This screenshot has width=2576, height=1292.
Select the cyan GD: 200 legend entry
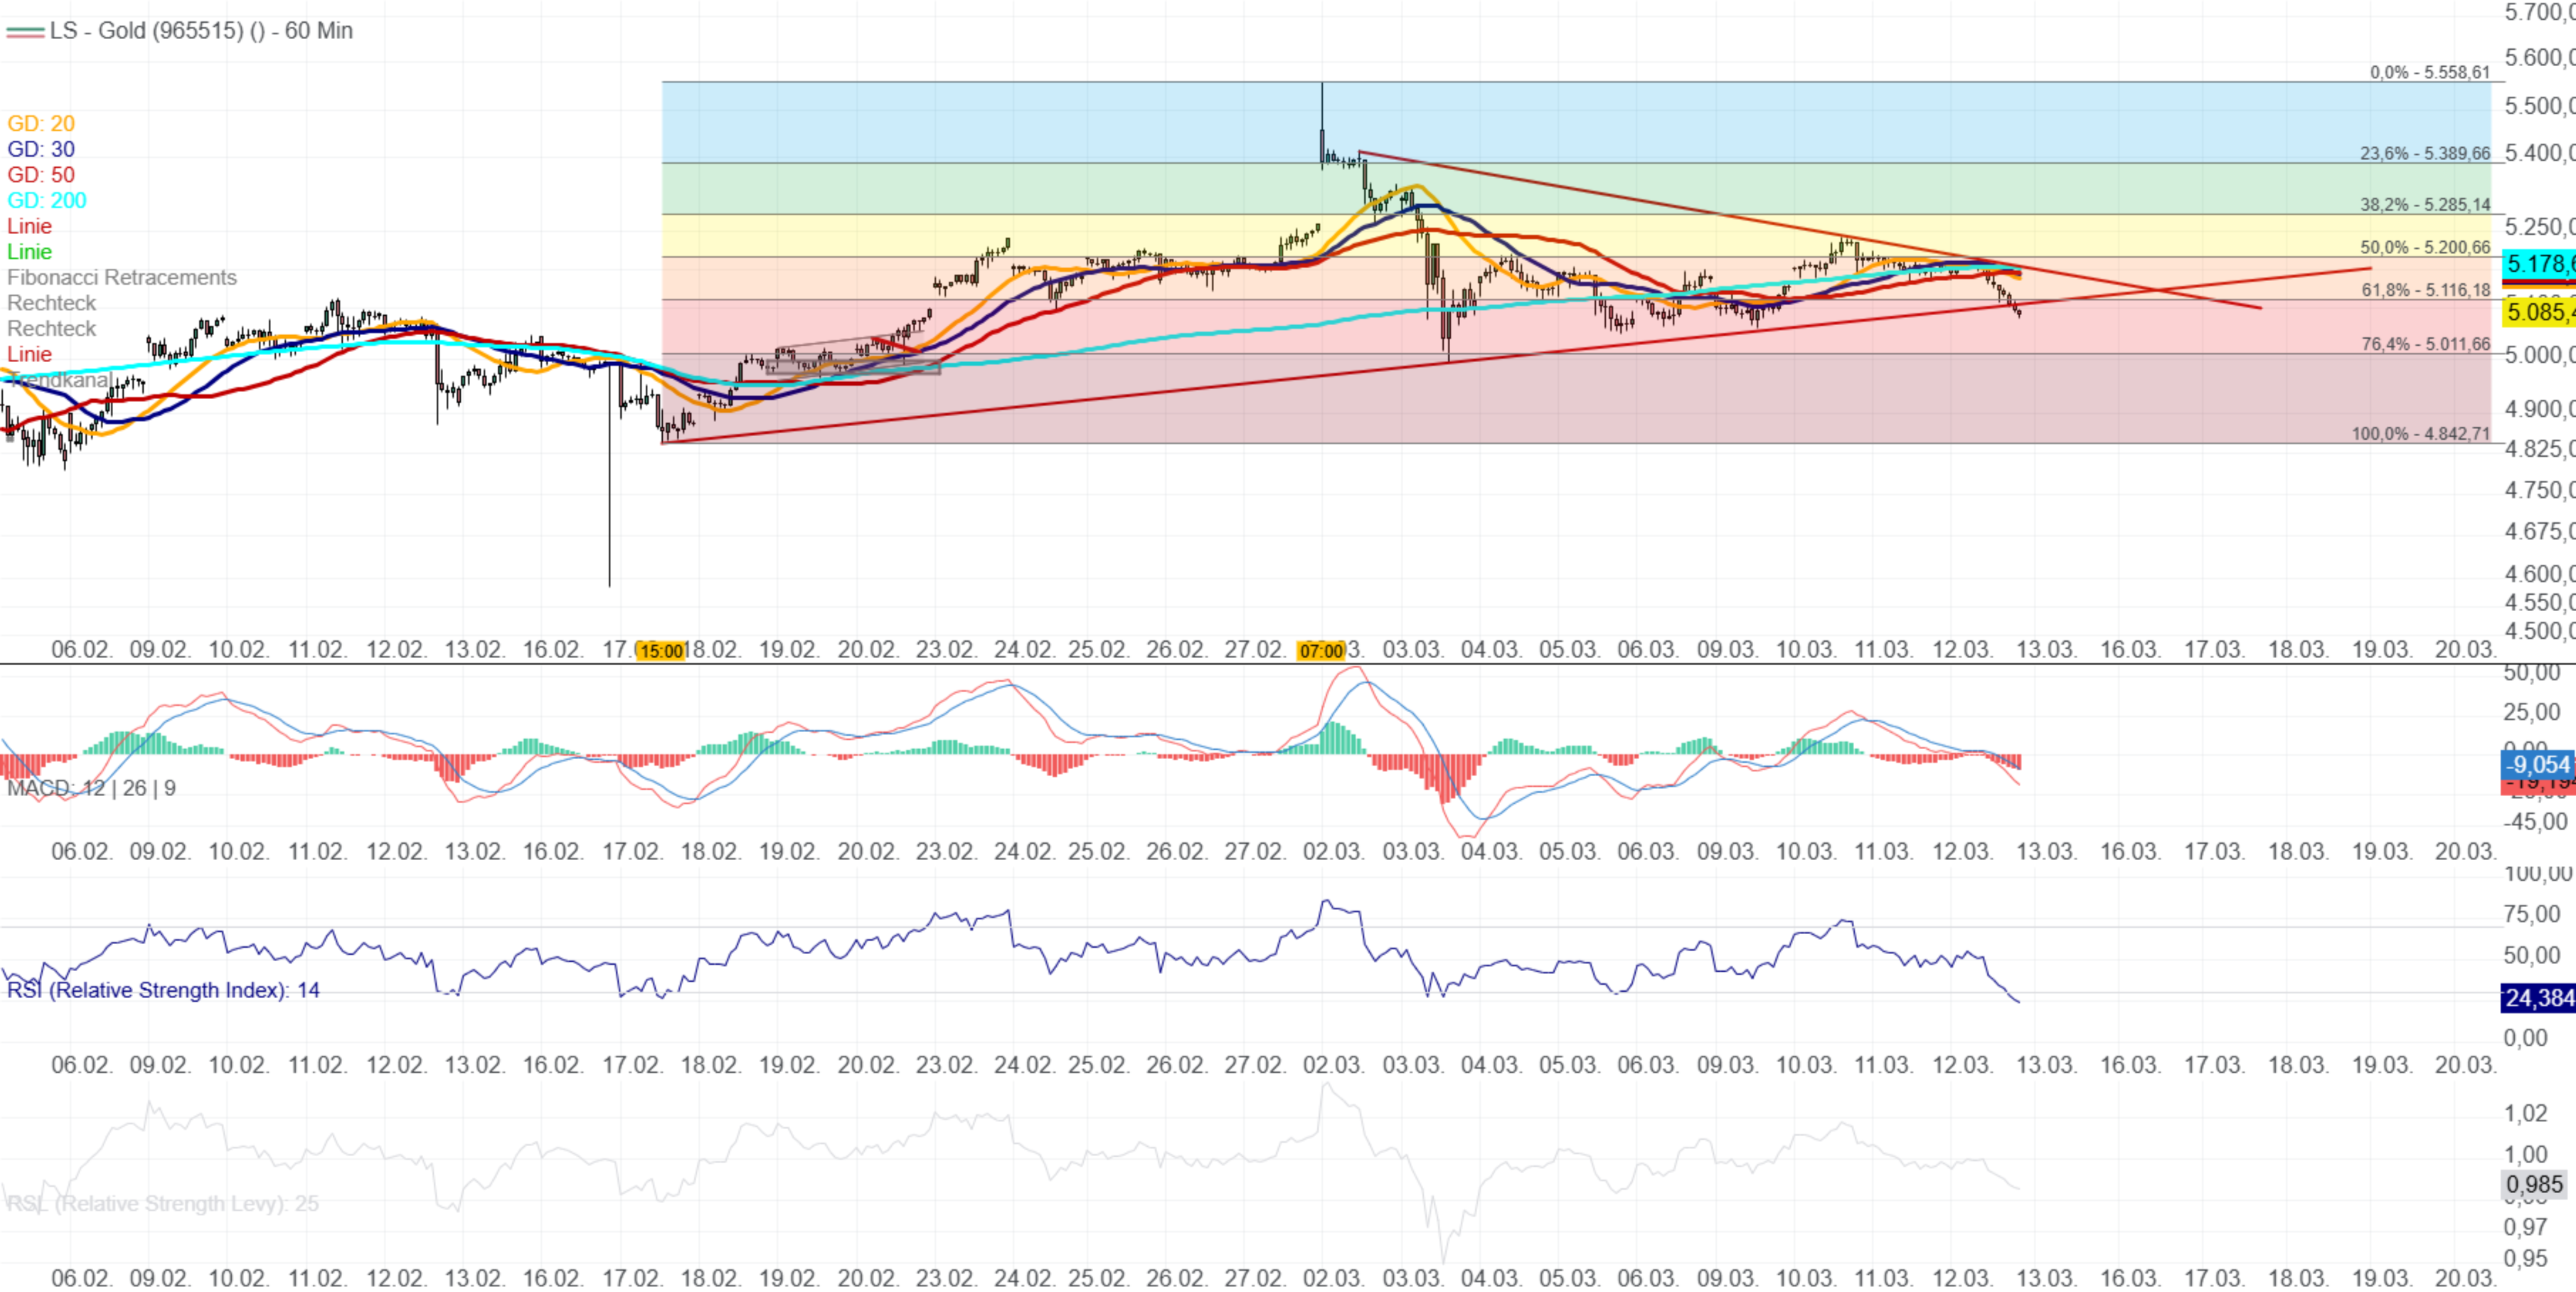47,200
